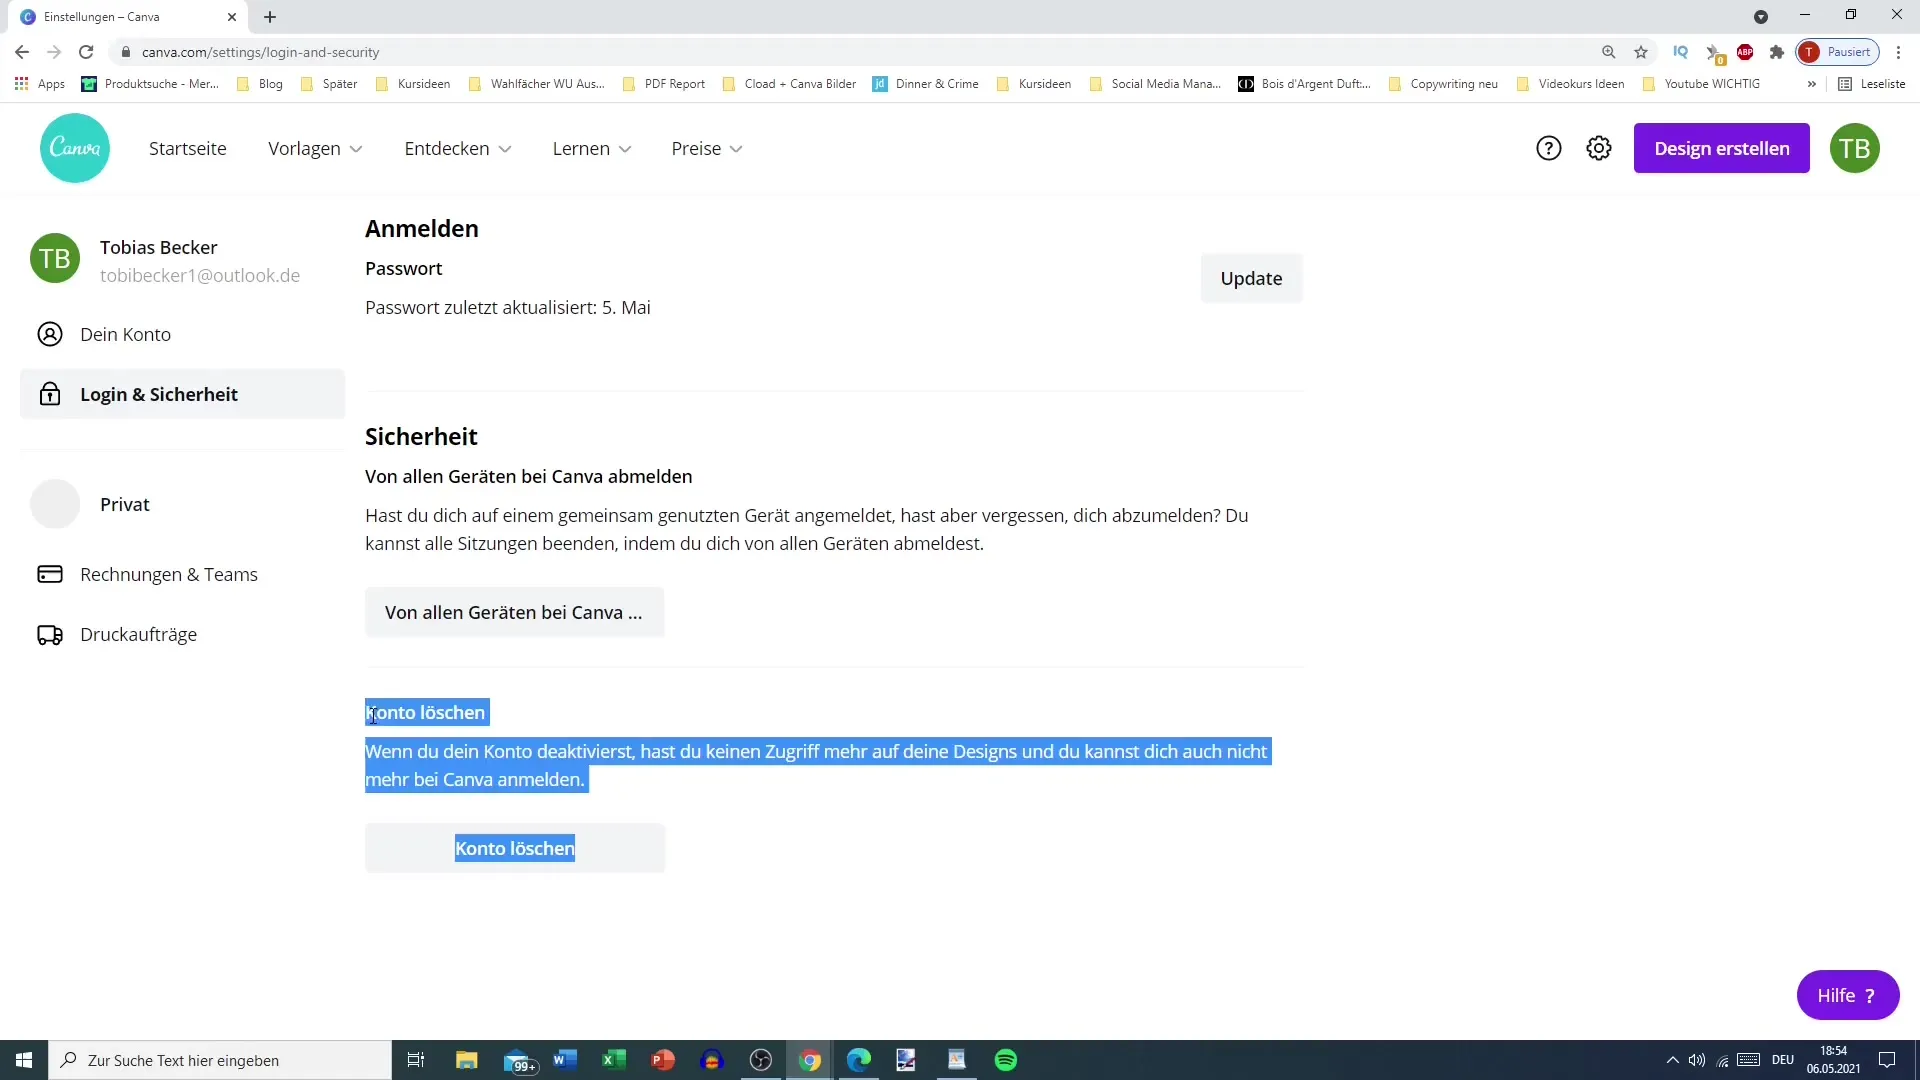Go back with browser back arrow

[x=22, y=52]
